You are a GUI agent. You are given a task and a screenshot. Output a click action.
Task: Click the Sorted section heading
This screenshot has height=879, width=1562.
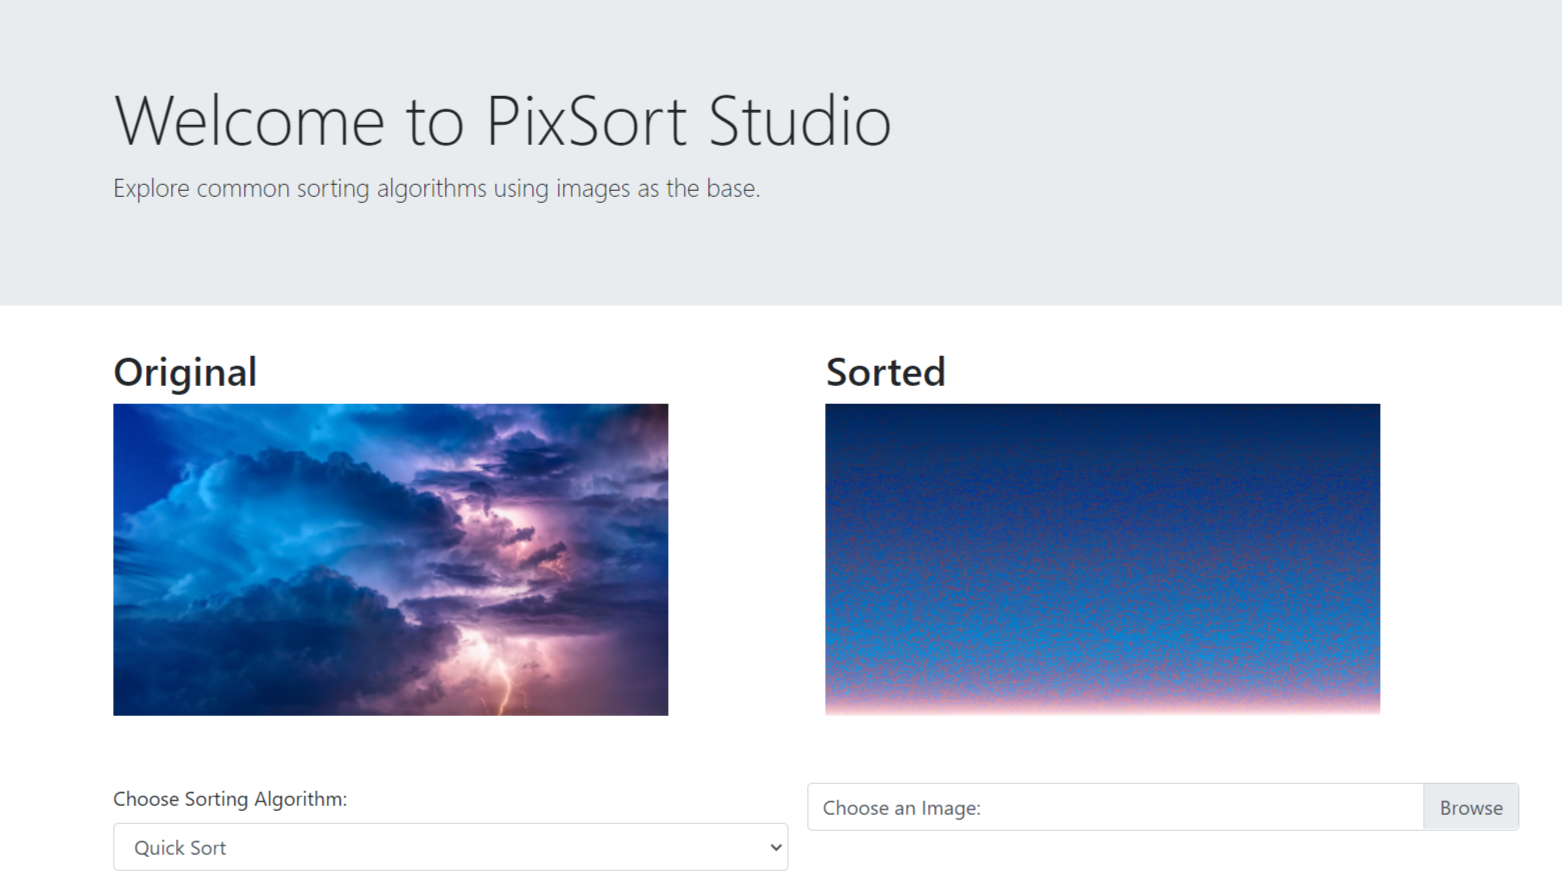(885, 371)
